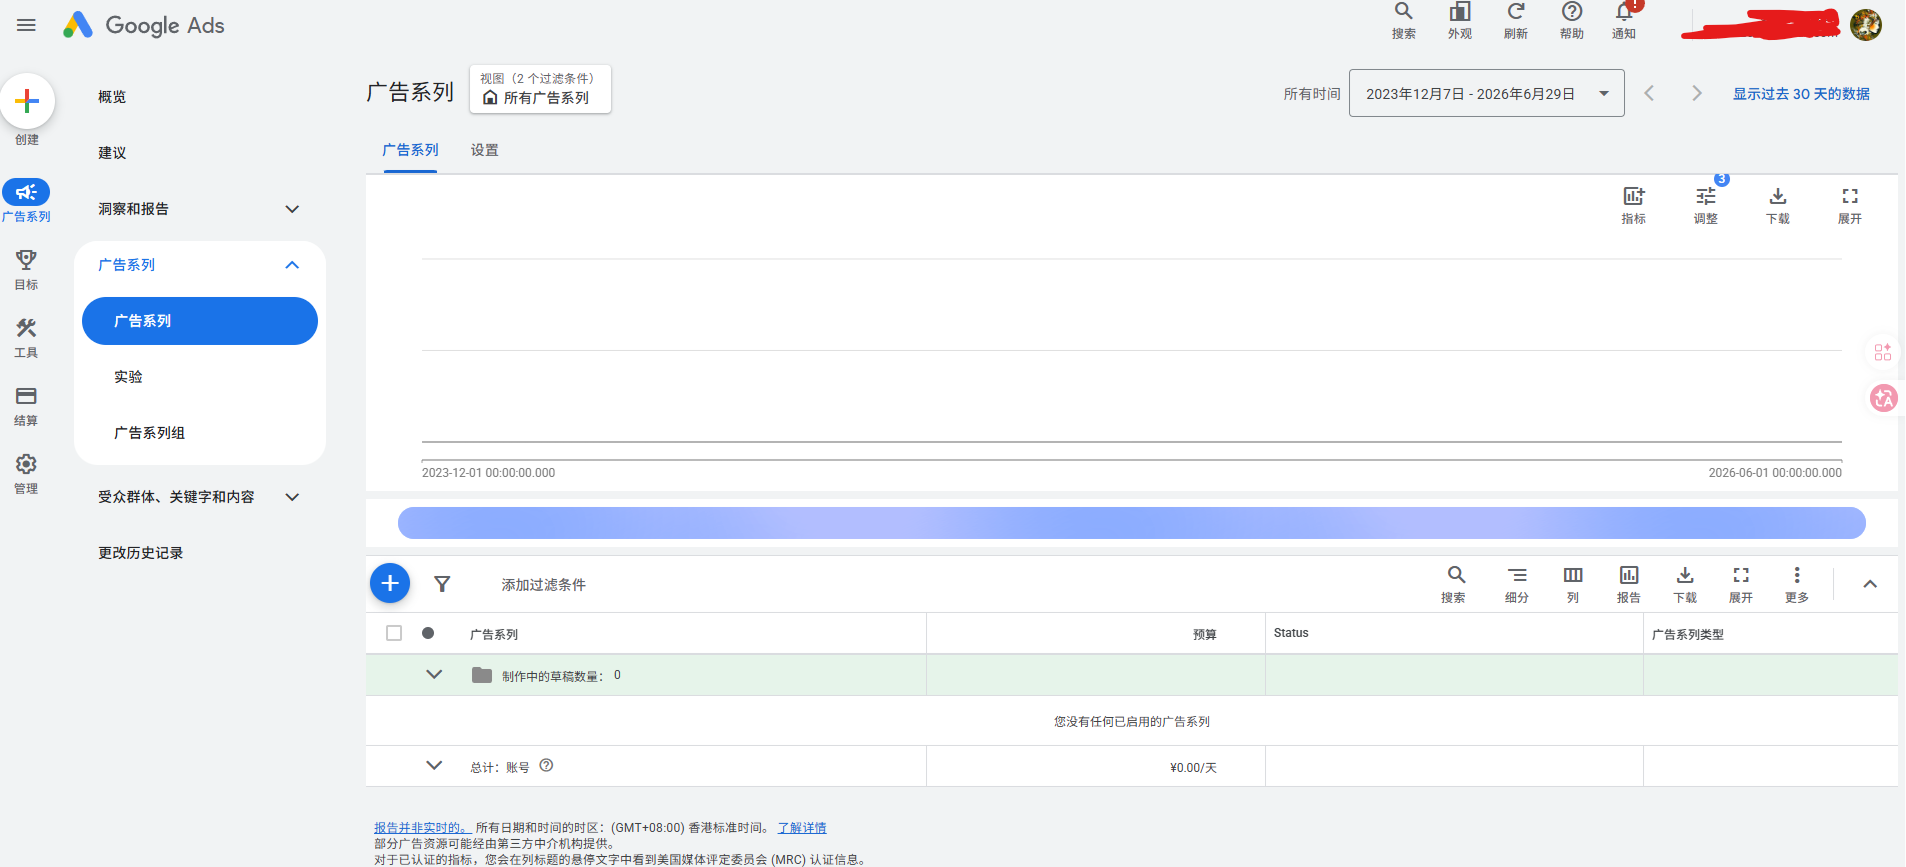
Task: Expand 洞察和报告 section
Action: (292, 209)
